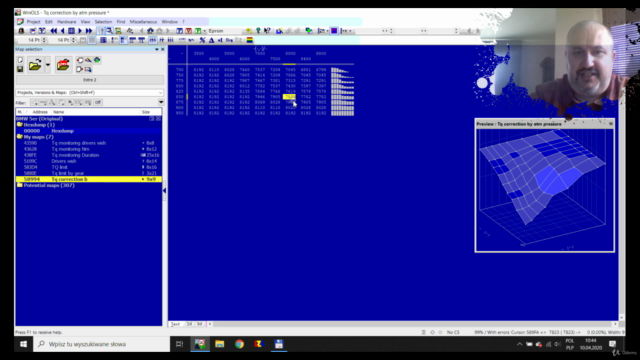Click the large open folder icon
Screen dimensions: 640x360
(35, 64)
